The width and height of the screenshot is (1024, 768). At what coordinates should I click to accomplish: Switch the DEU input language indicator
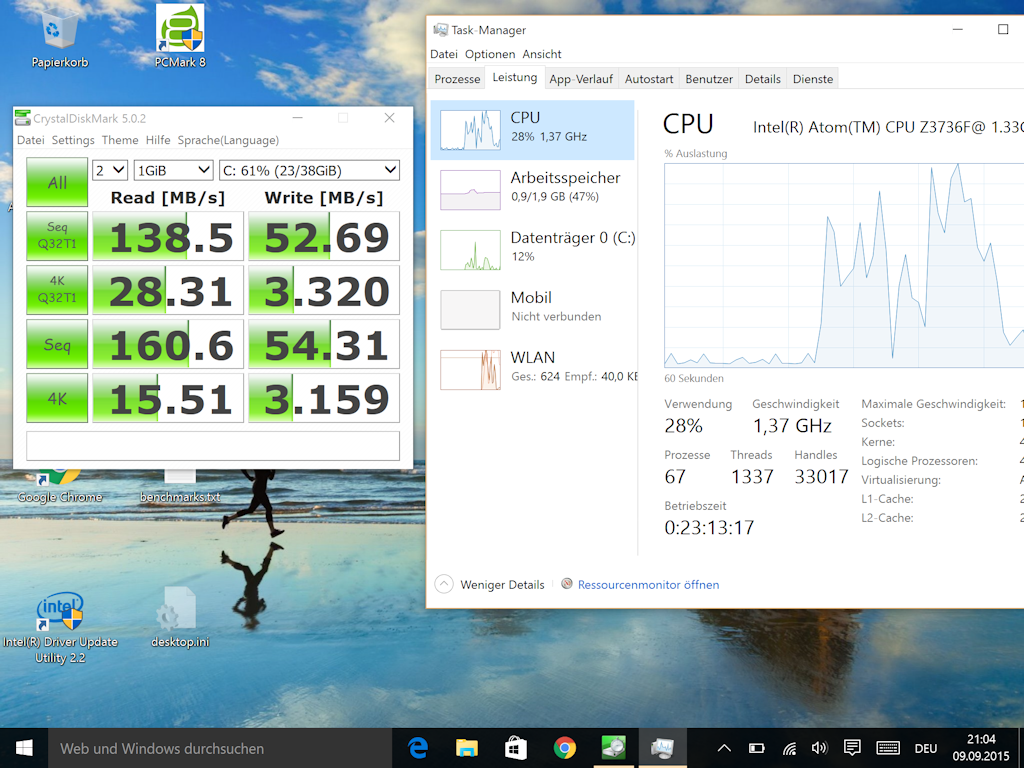click(x=925, y=748)
